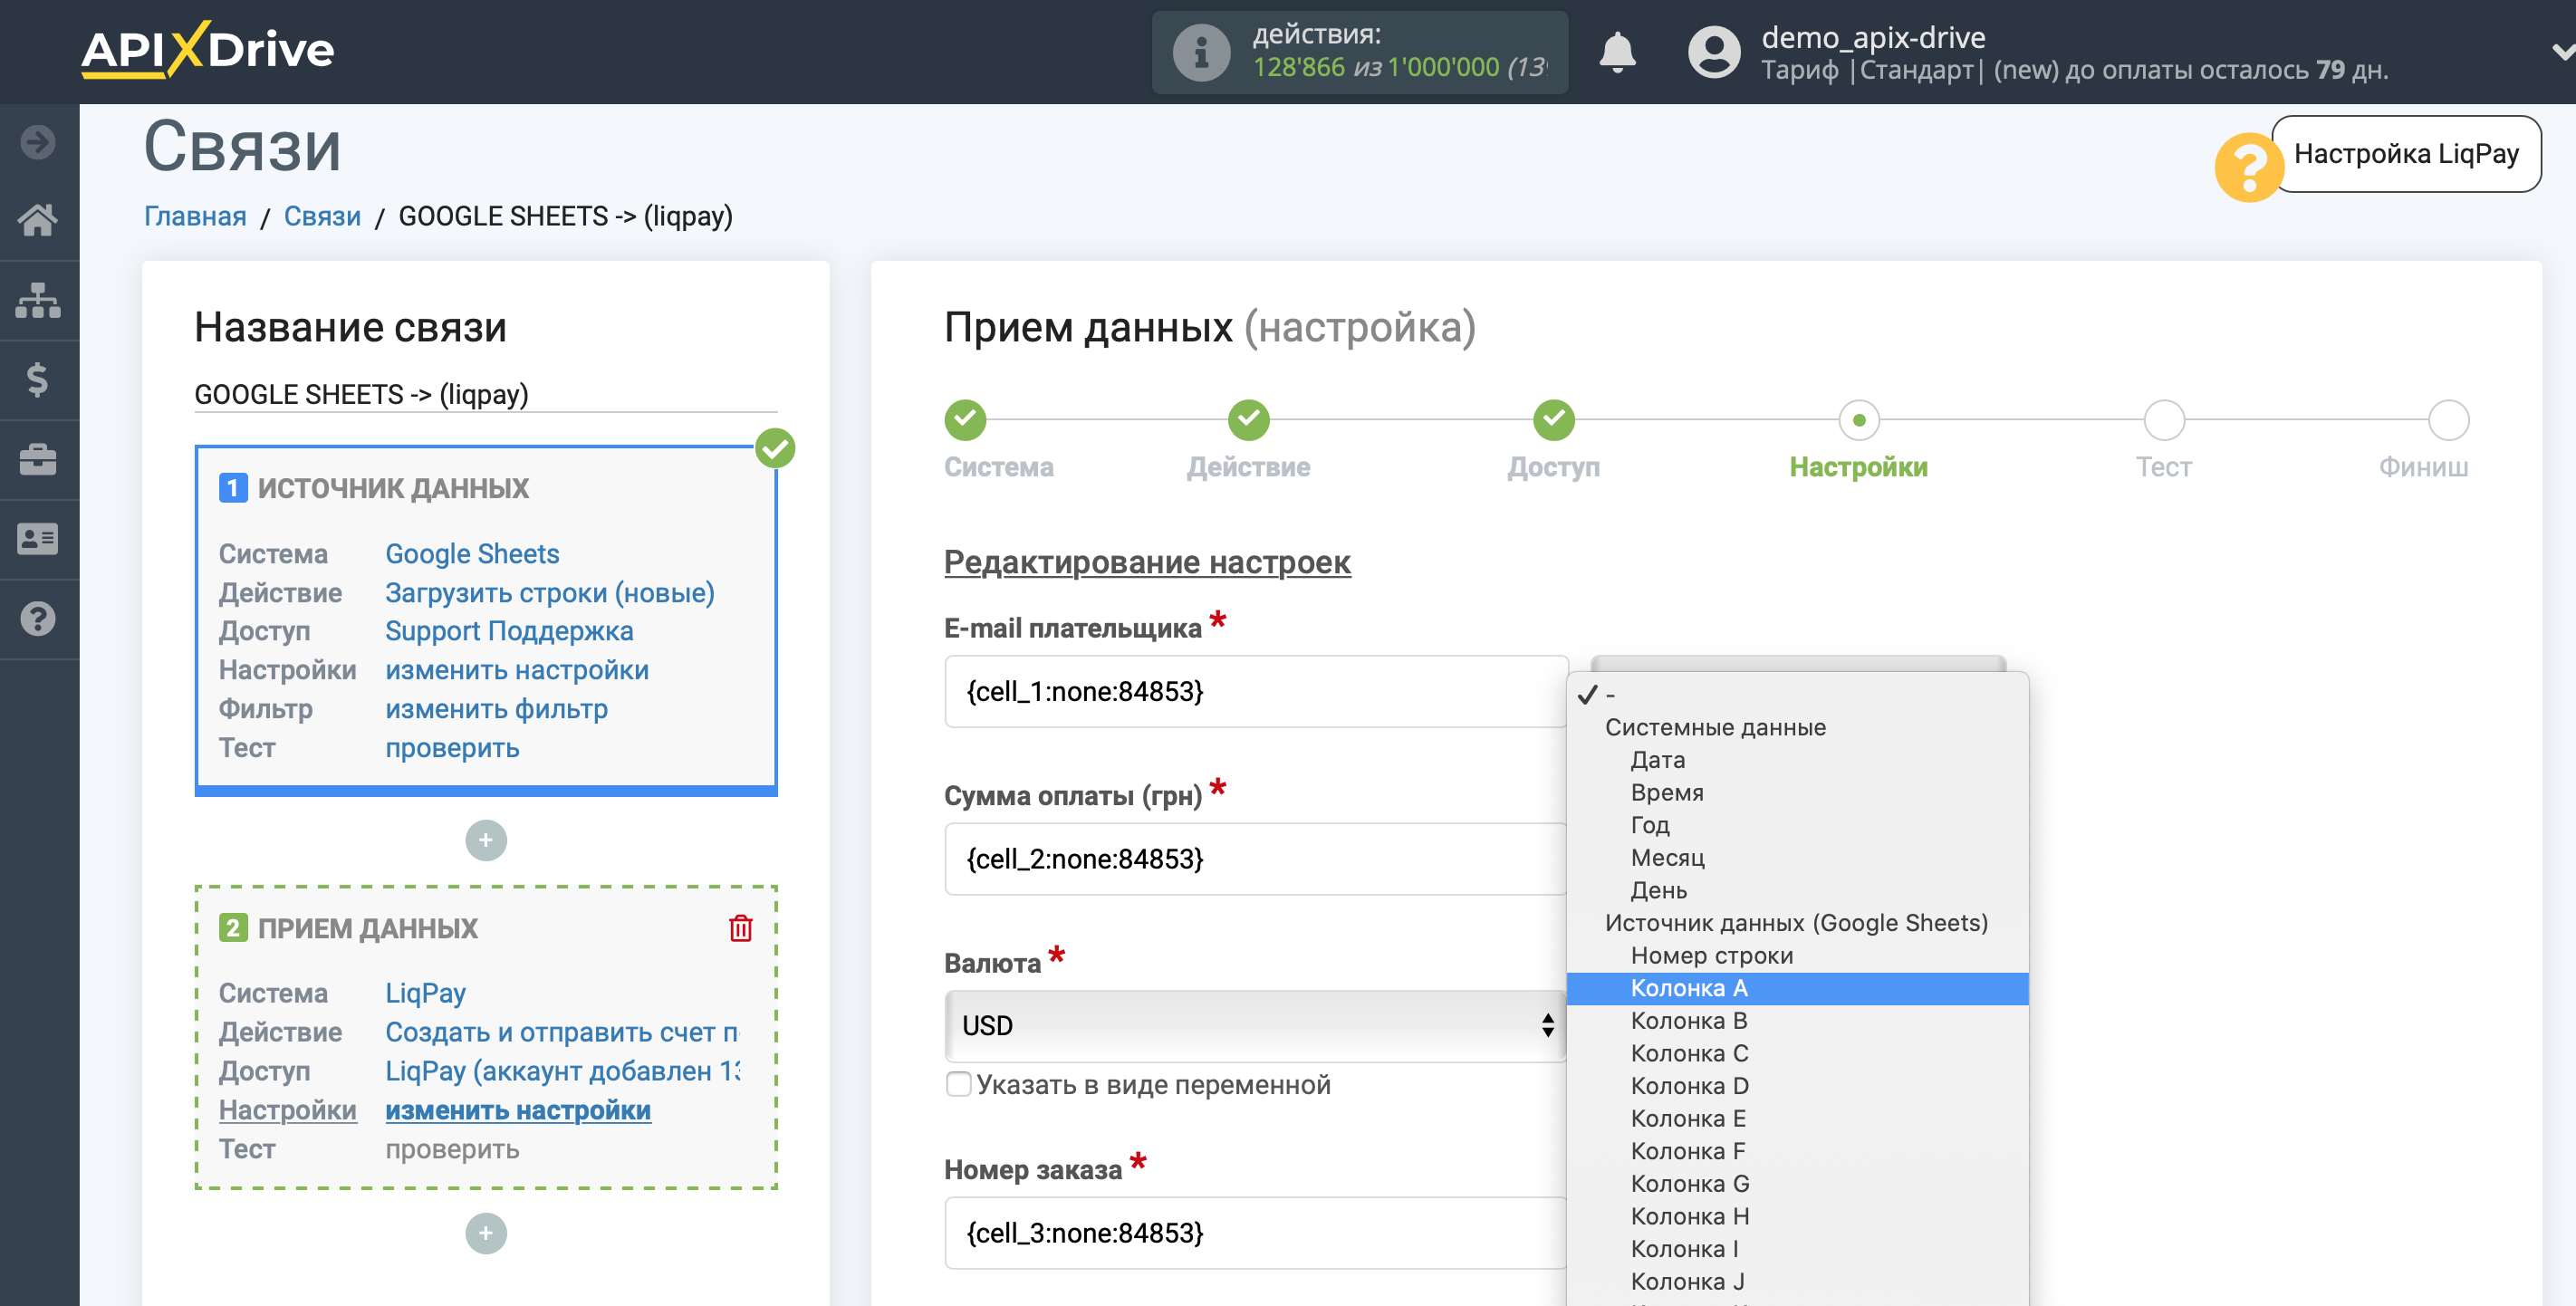Open the home icon in sidebar
The height and width of the screenshot is (1306, 2576).
[38, 220]
